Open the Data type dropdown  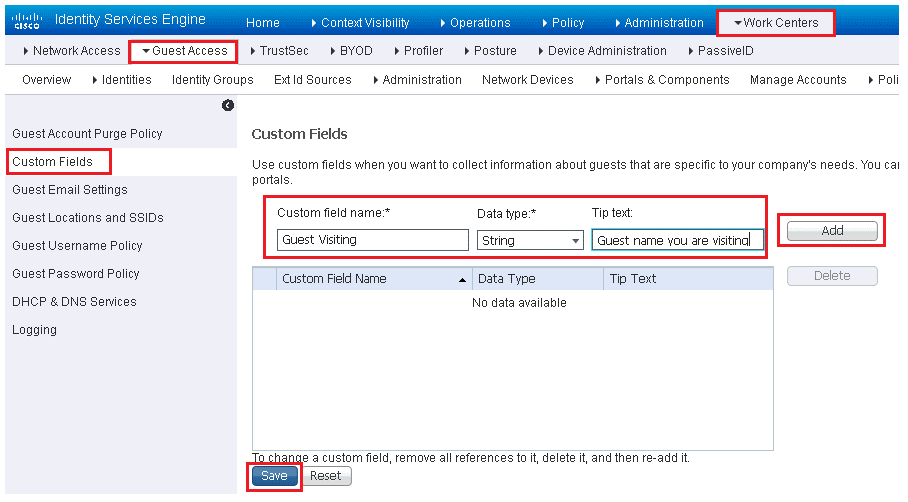[x=530, y=240]
